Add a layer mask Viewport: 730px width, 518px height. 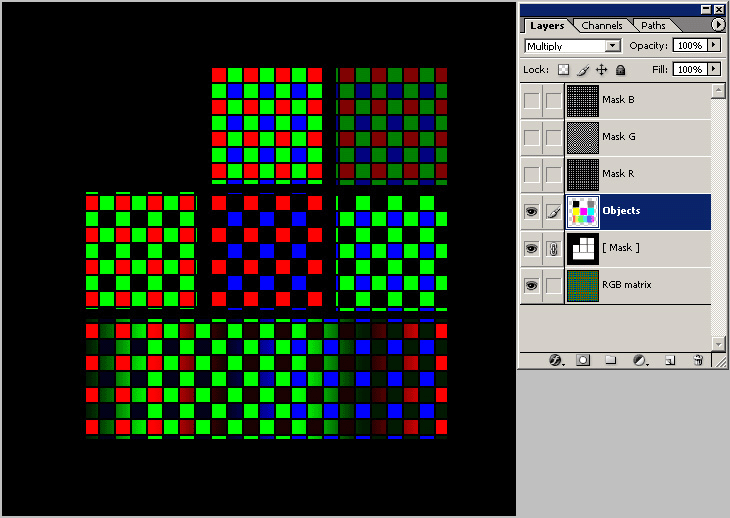583,360
